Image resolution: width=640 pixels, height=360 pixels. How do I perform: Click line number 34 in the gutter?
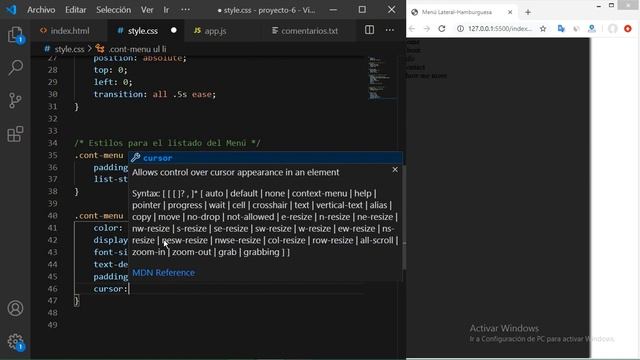coord(53,143)
